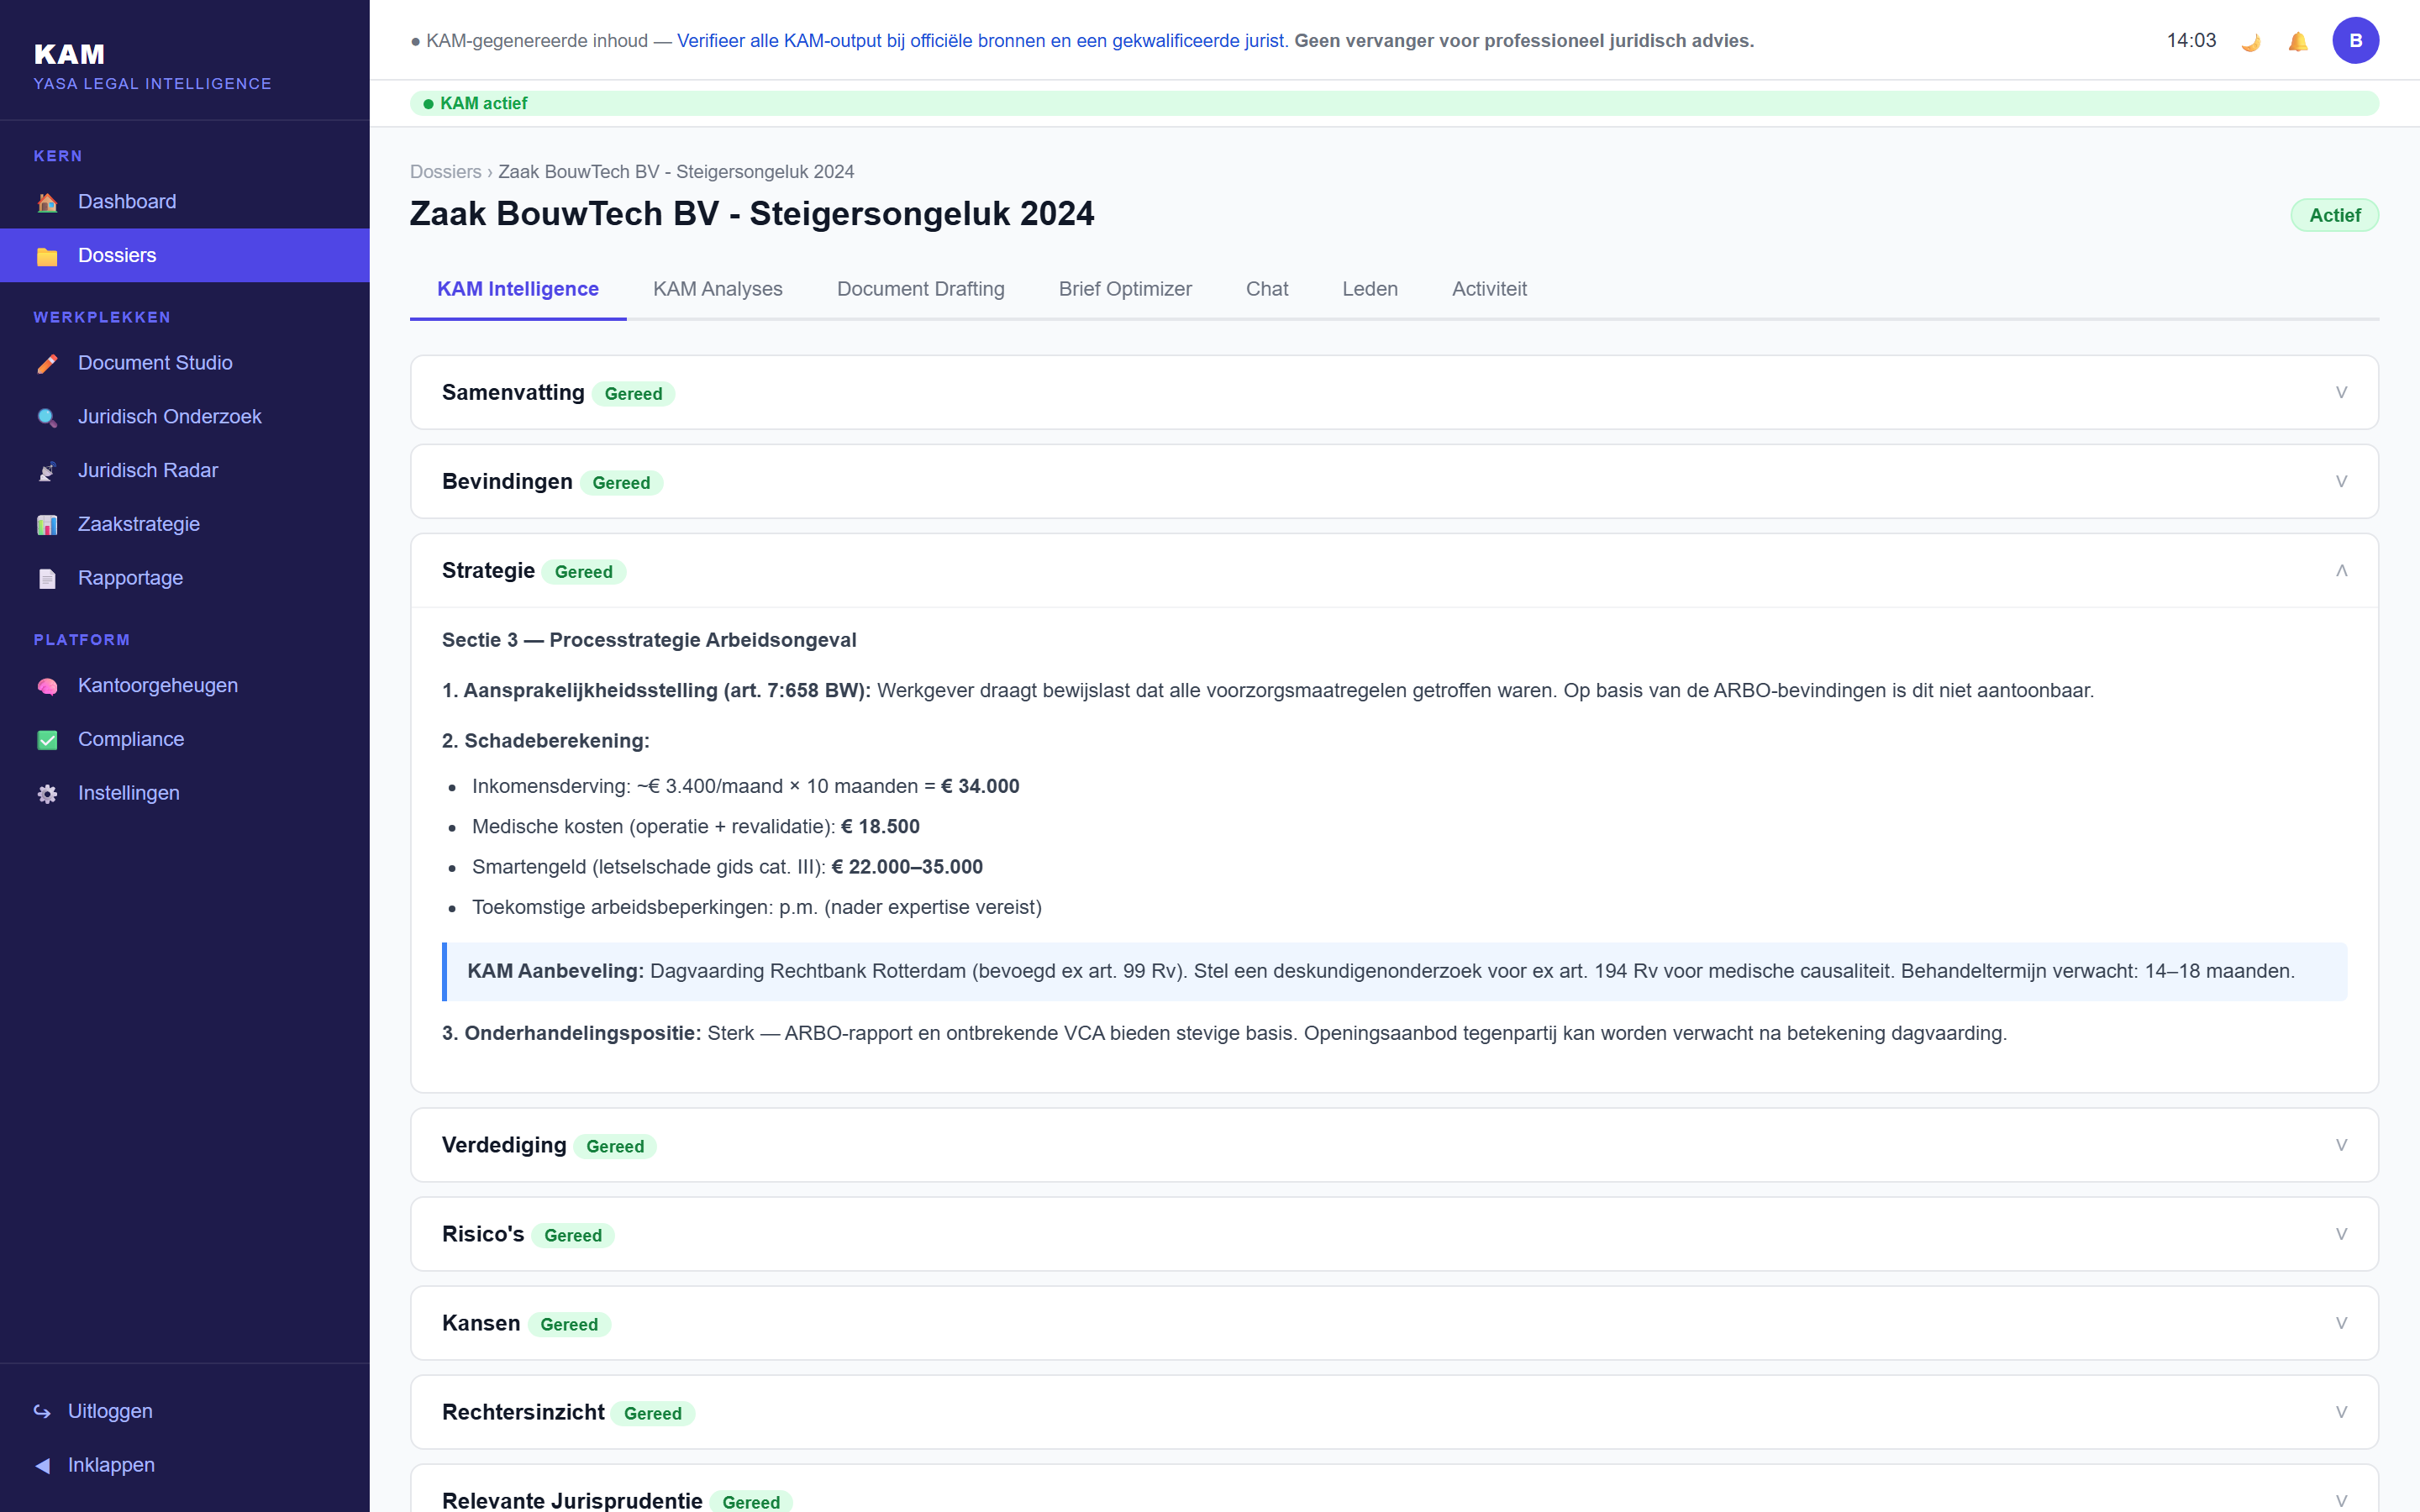This screenshot has height=1512, width=2420.
Task: Click the Compliance checkmark icon
Action: pyautogui.click(x=47, y=741)
